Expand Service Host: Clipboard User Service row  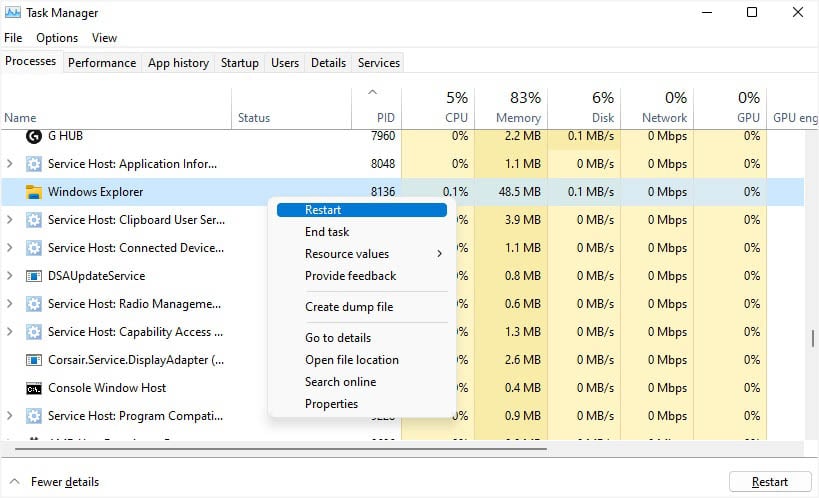click(10, 220)
